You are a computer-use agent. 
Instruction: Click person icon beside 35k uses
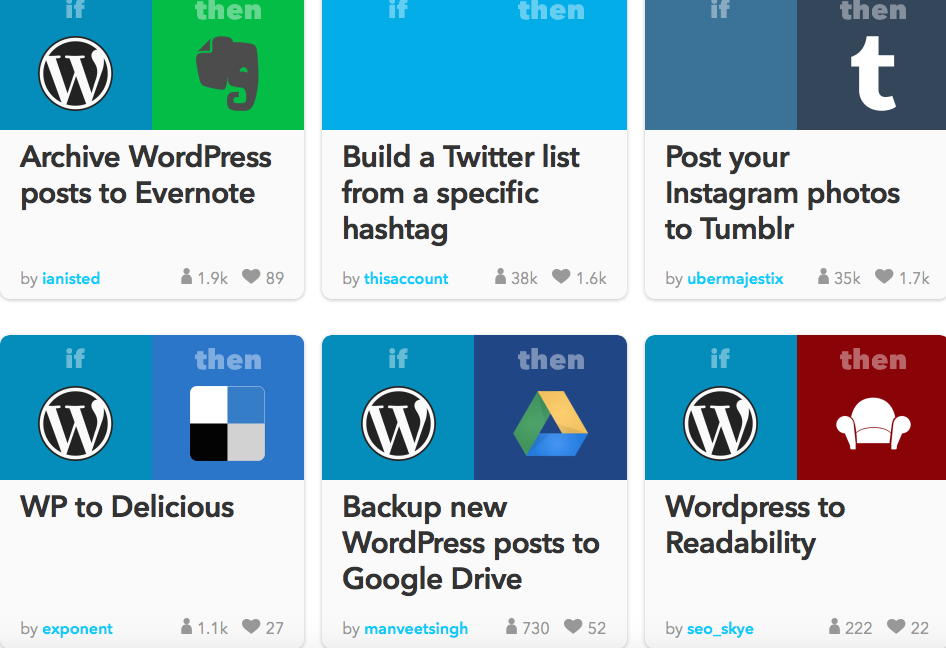[823, 276]
